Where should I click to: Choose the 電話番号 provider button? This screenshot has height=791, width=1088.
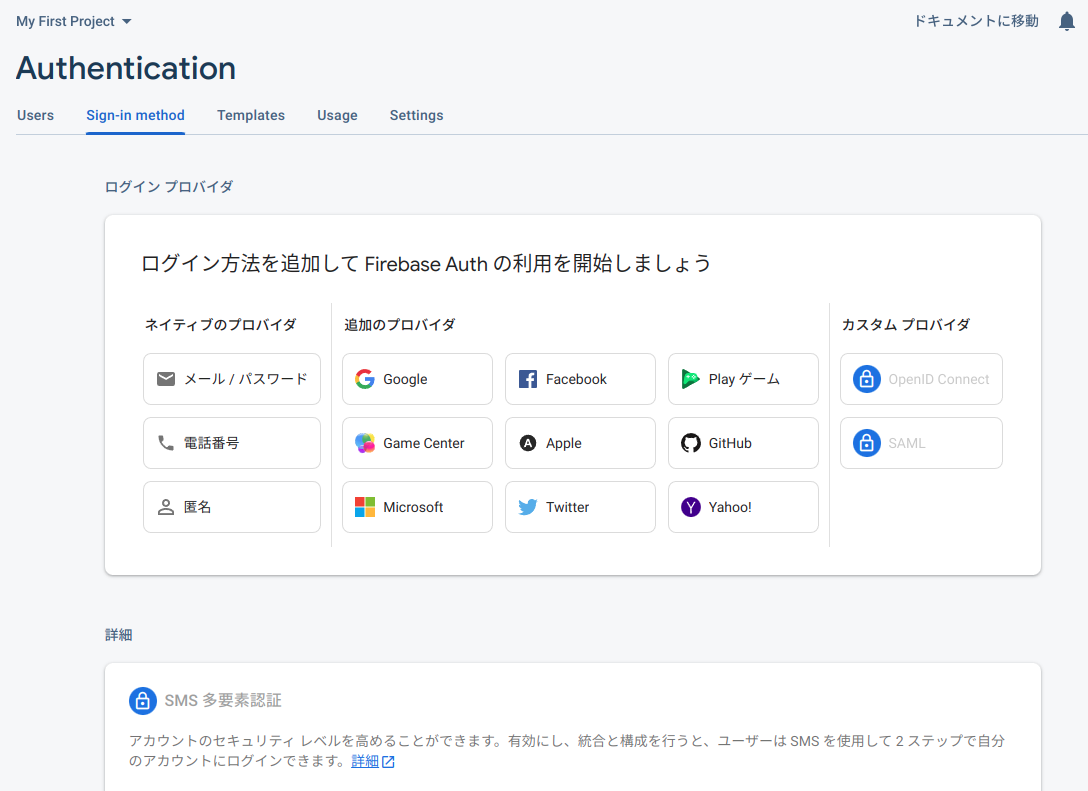232,443
